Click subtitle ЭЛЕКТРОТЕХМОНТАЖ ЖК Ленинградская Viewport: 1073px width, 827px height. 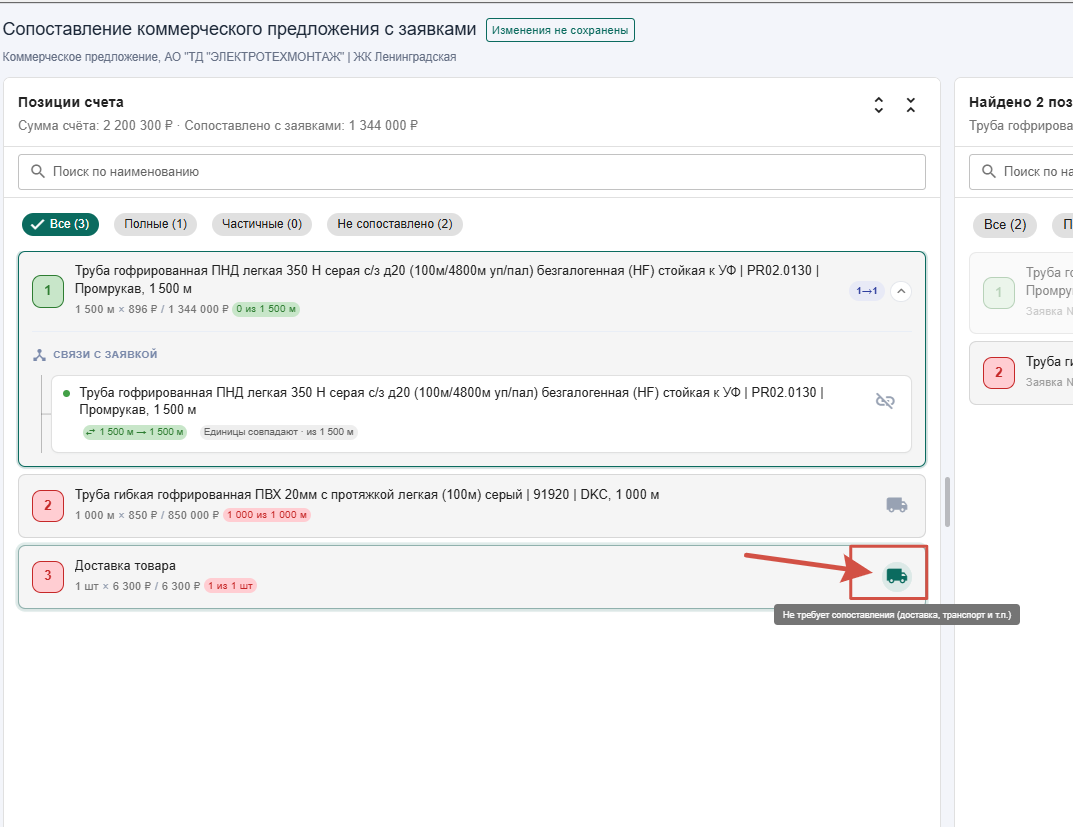click(229, 57)
